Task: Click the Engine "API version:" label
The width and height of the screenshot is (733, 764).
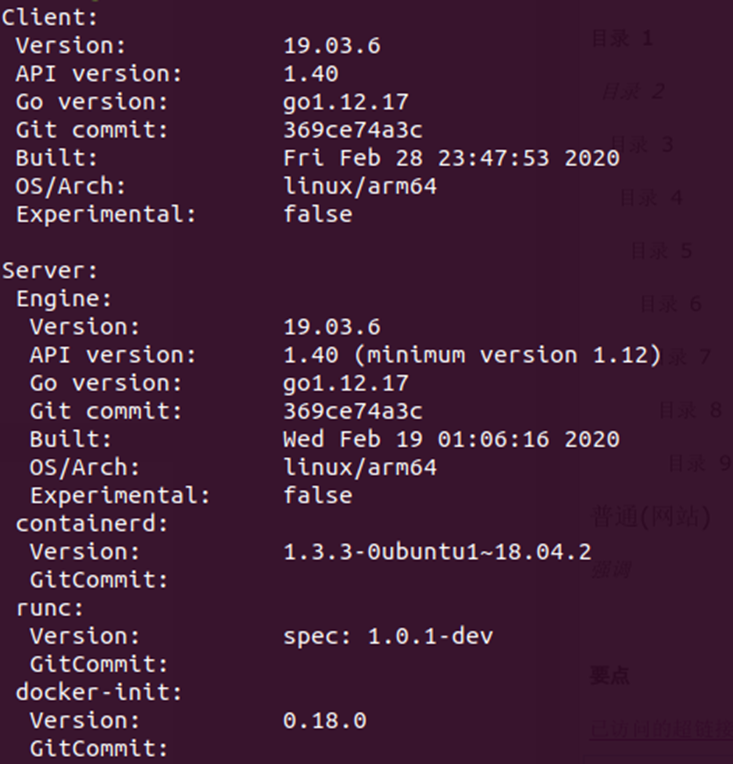Action: 113,356
